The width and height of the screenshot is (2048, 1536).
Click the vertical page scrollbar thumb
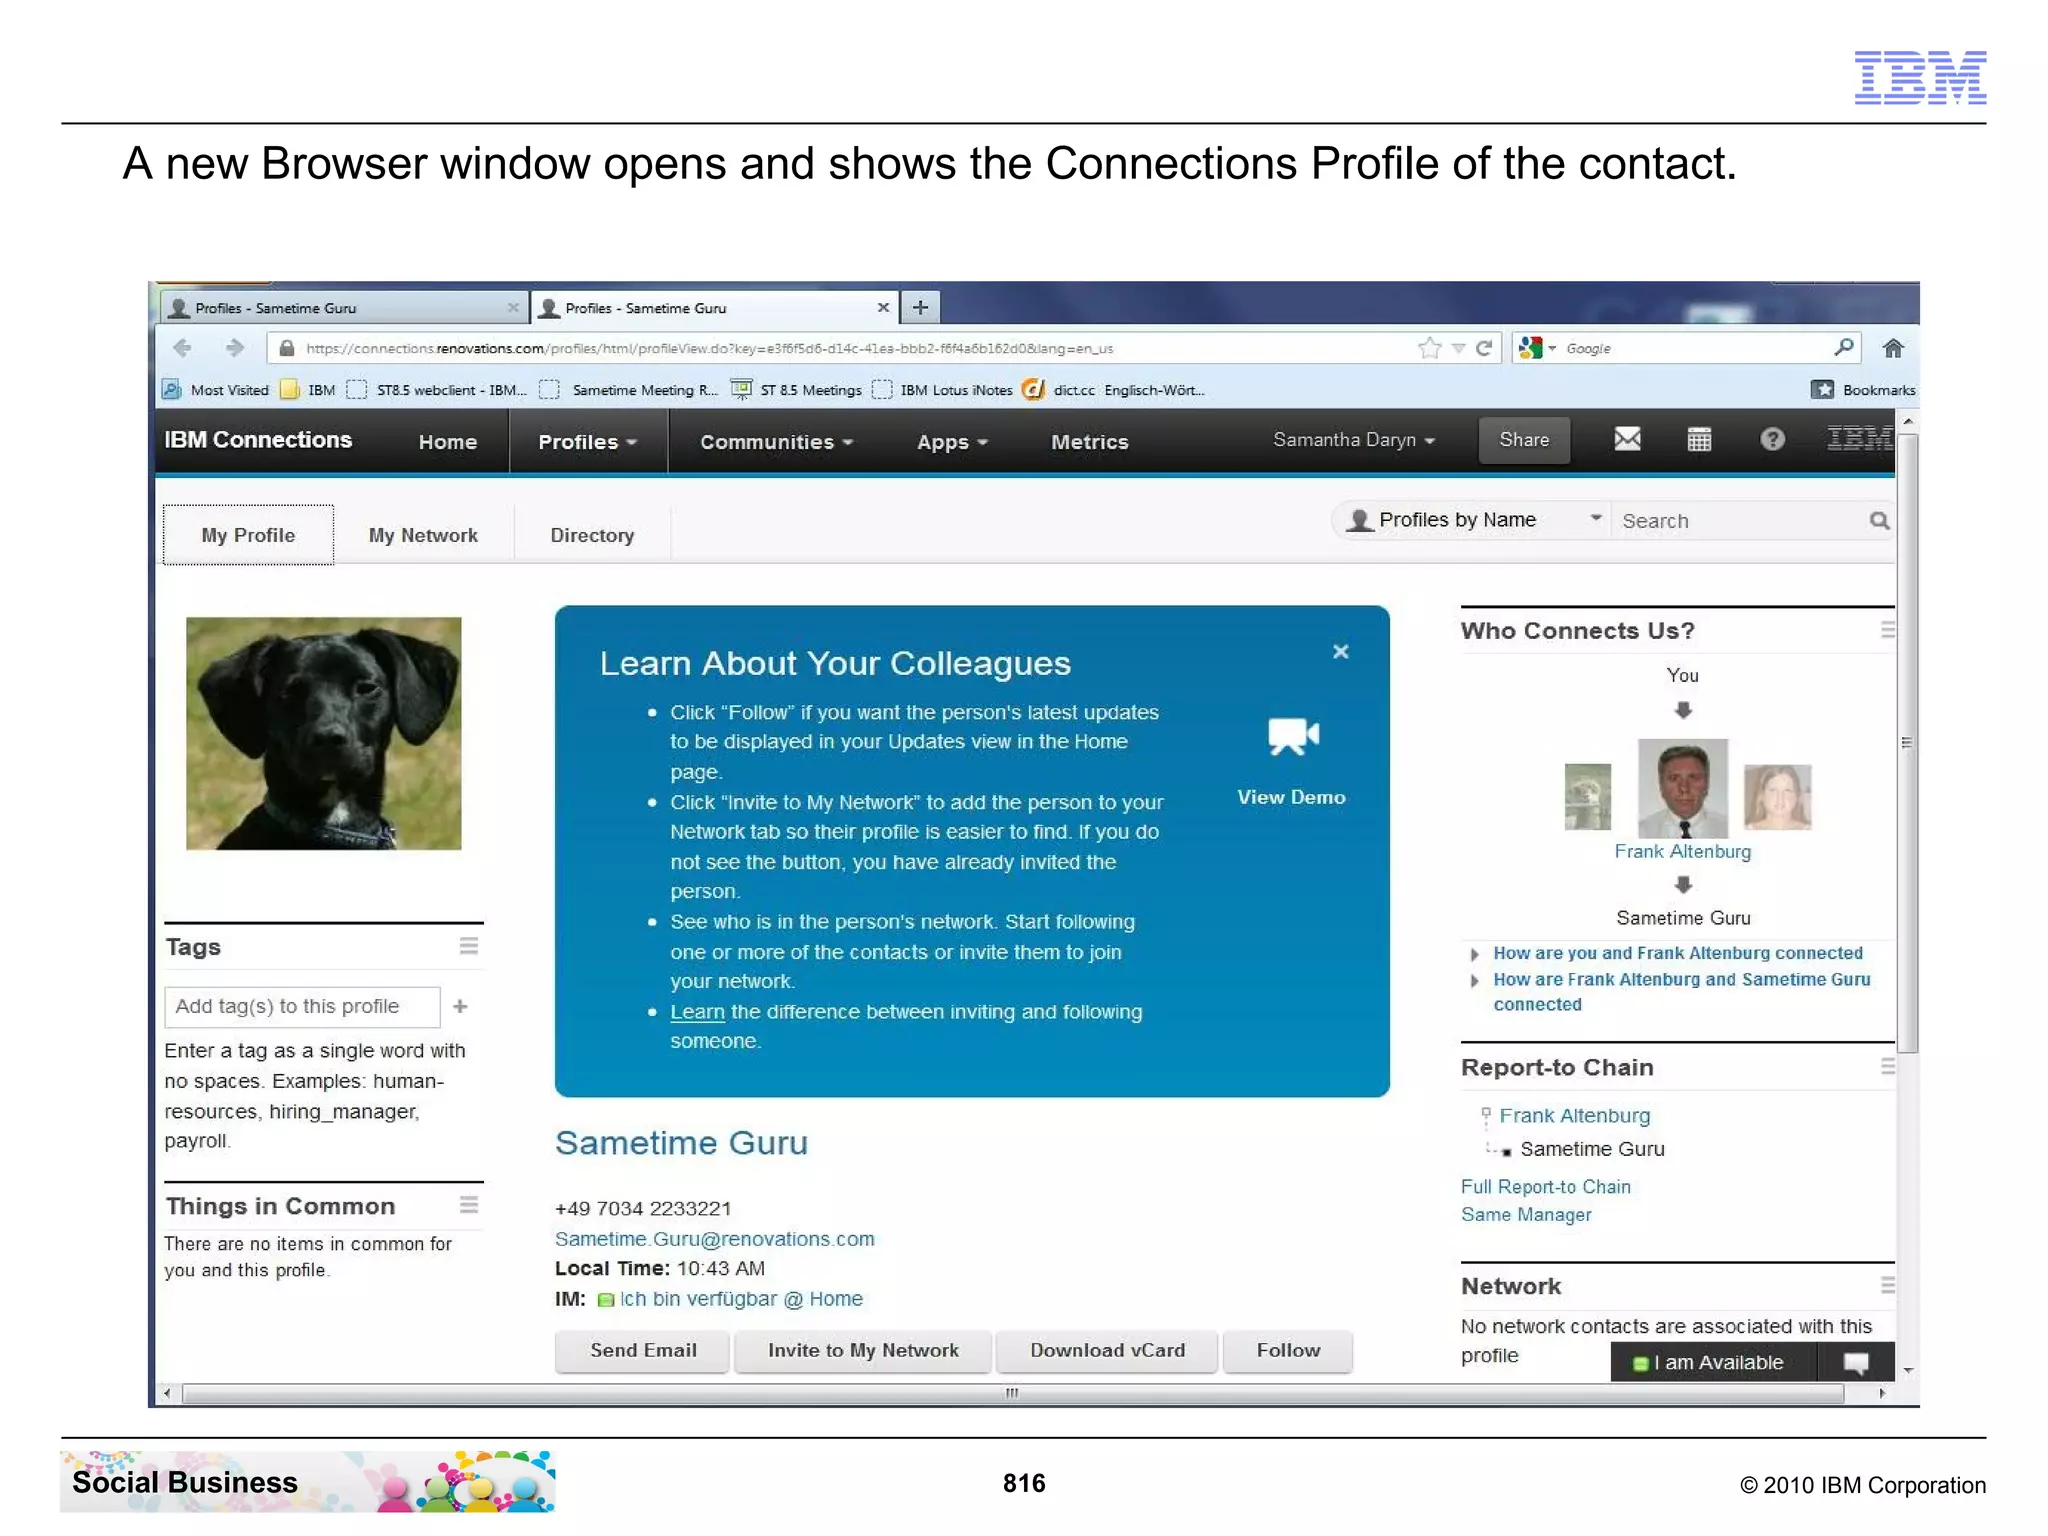(x=1908, y=744)
